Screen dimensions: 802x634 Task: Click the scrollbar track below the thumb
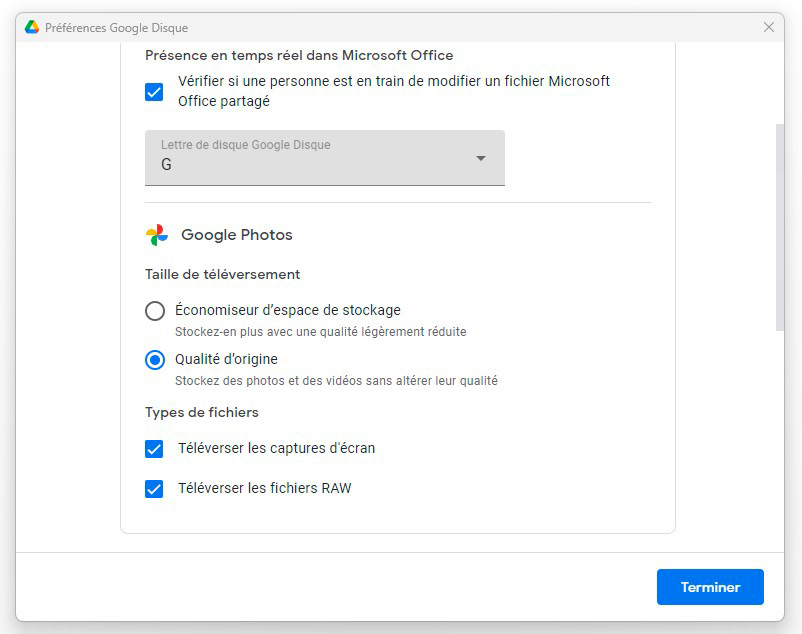click(x=779, y=440)
